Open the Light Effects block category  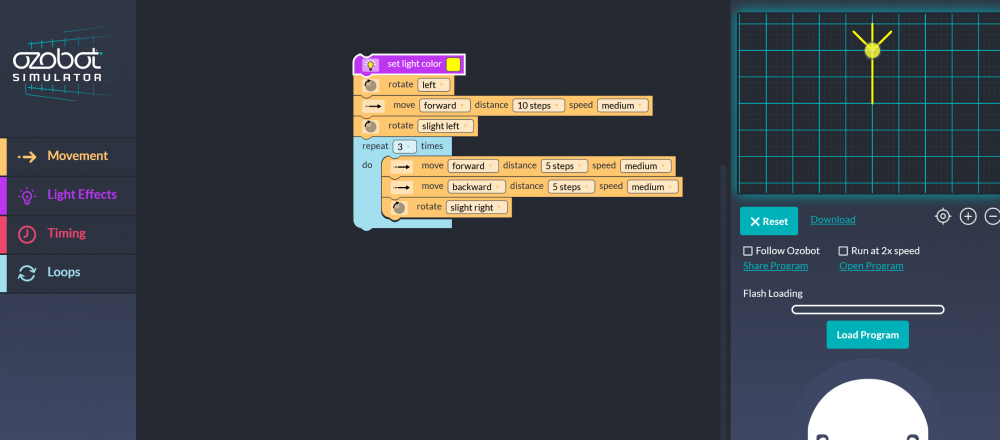tap(68, 195)
